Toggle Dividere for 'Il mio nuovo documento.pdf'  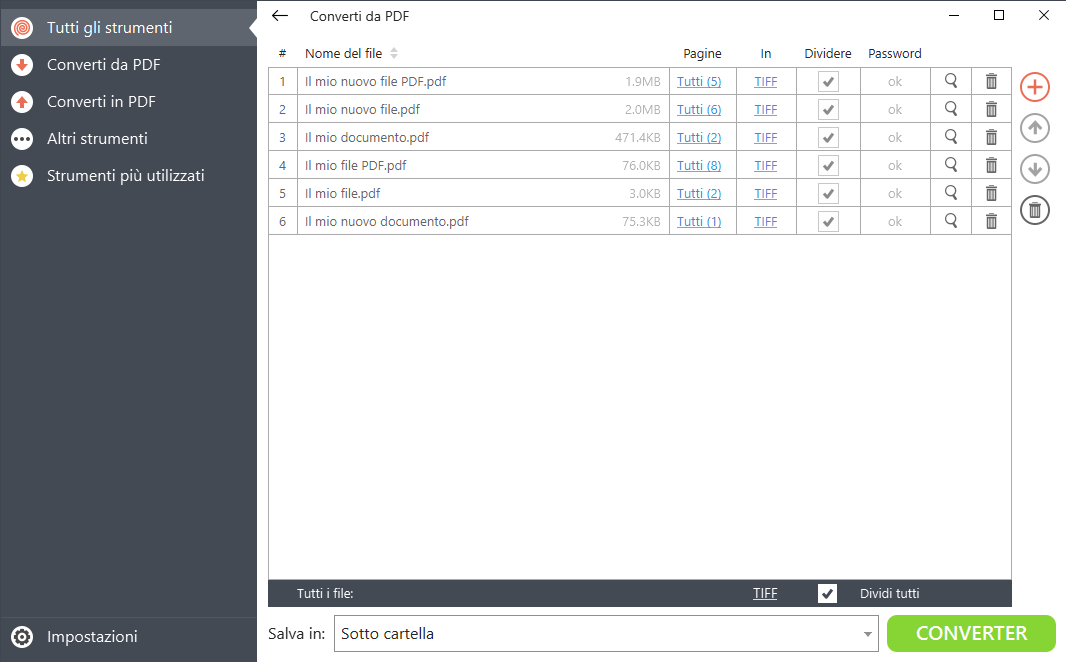coord(828,221)
